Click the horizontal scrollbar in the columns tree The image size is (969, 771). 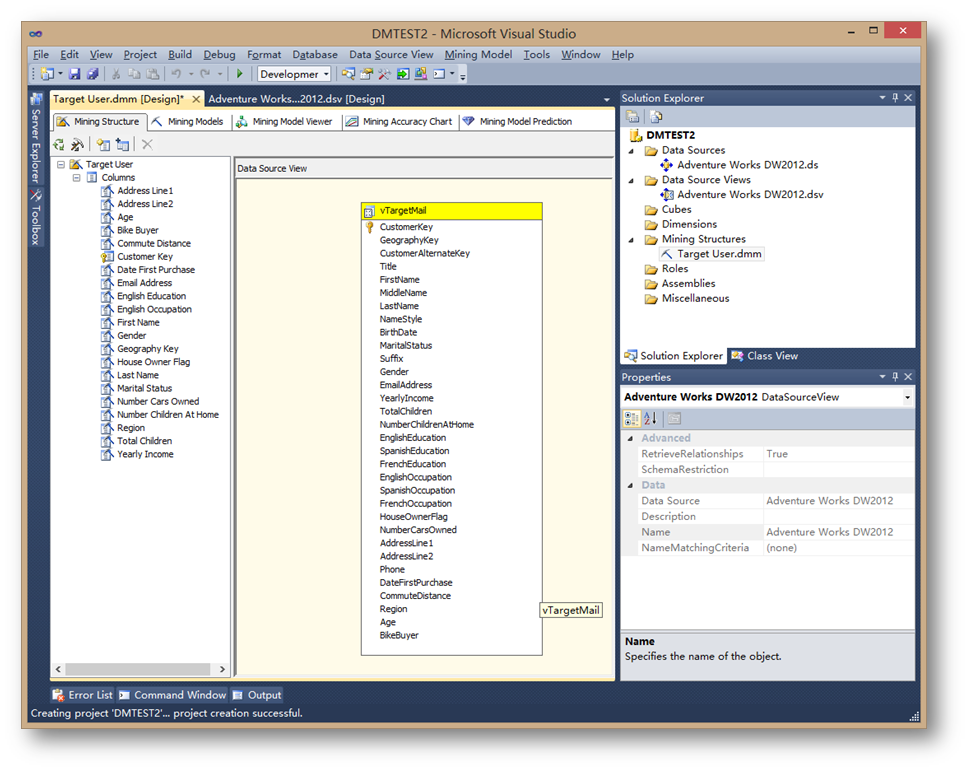[140, 669]
